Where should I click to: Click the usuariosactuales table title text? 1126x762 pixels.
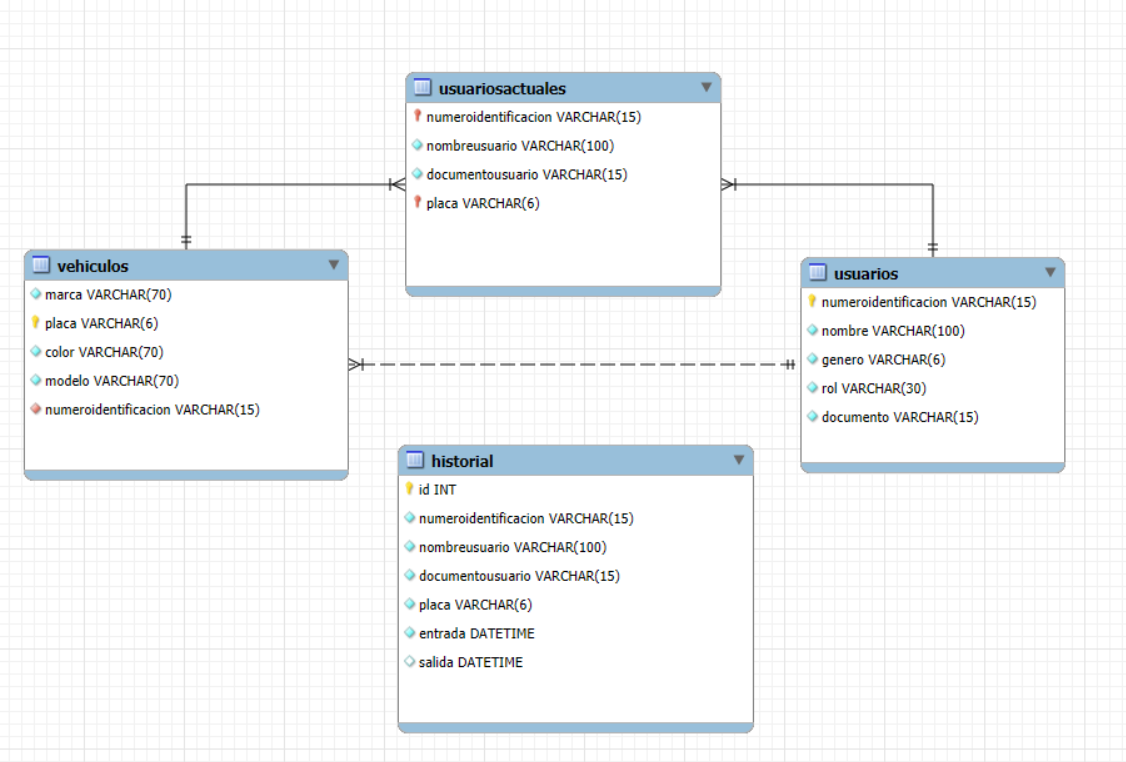[504, 88]
